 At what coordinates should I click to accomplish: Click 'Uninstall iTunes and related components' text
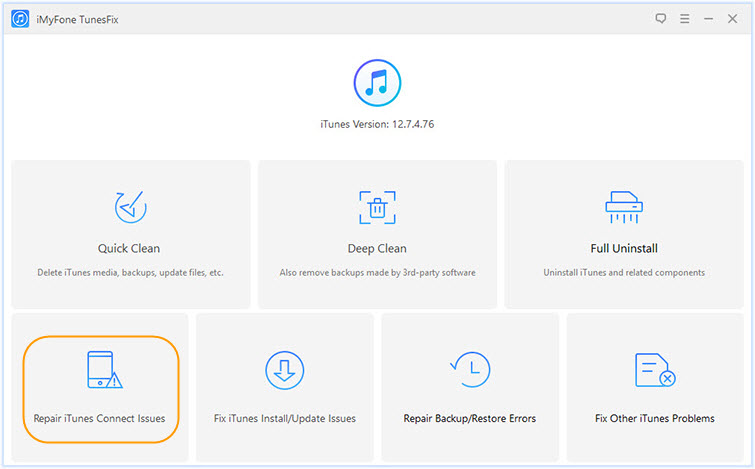point(624,273)
